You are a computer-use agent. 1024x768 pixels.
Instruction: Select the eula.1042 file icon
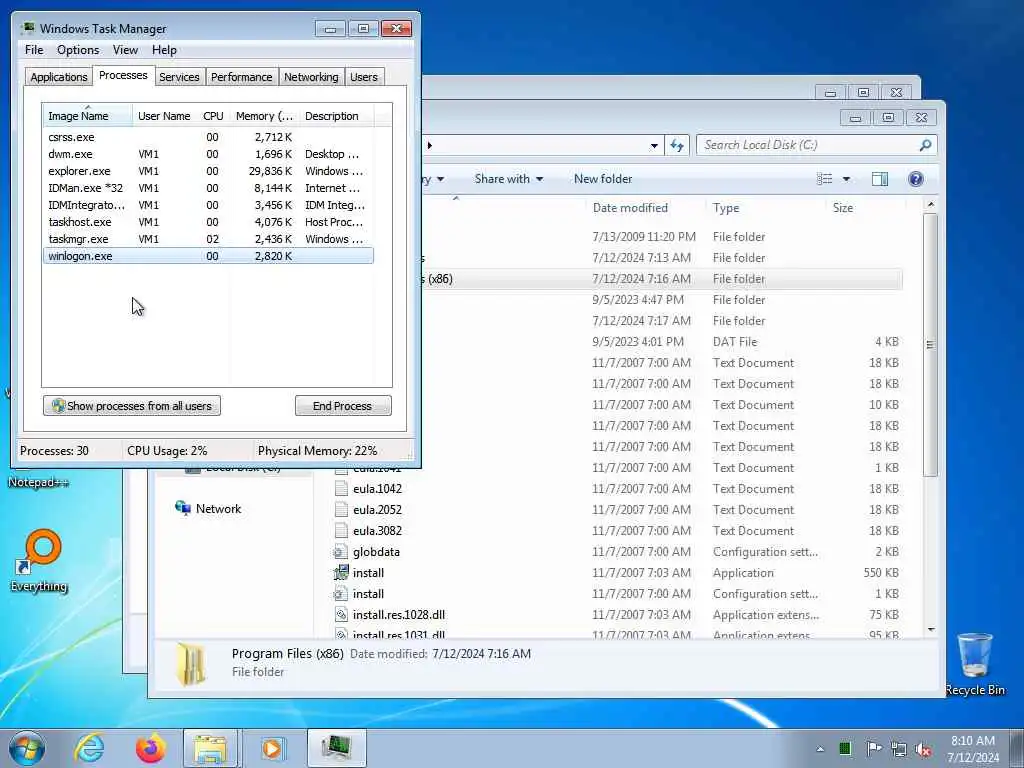pyautogui.click(x=340, y=488)
